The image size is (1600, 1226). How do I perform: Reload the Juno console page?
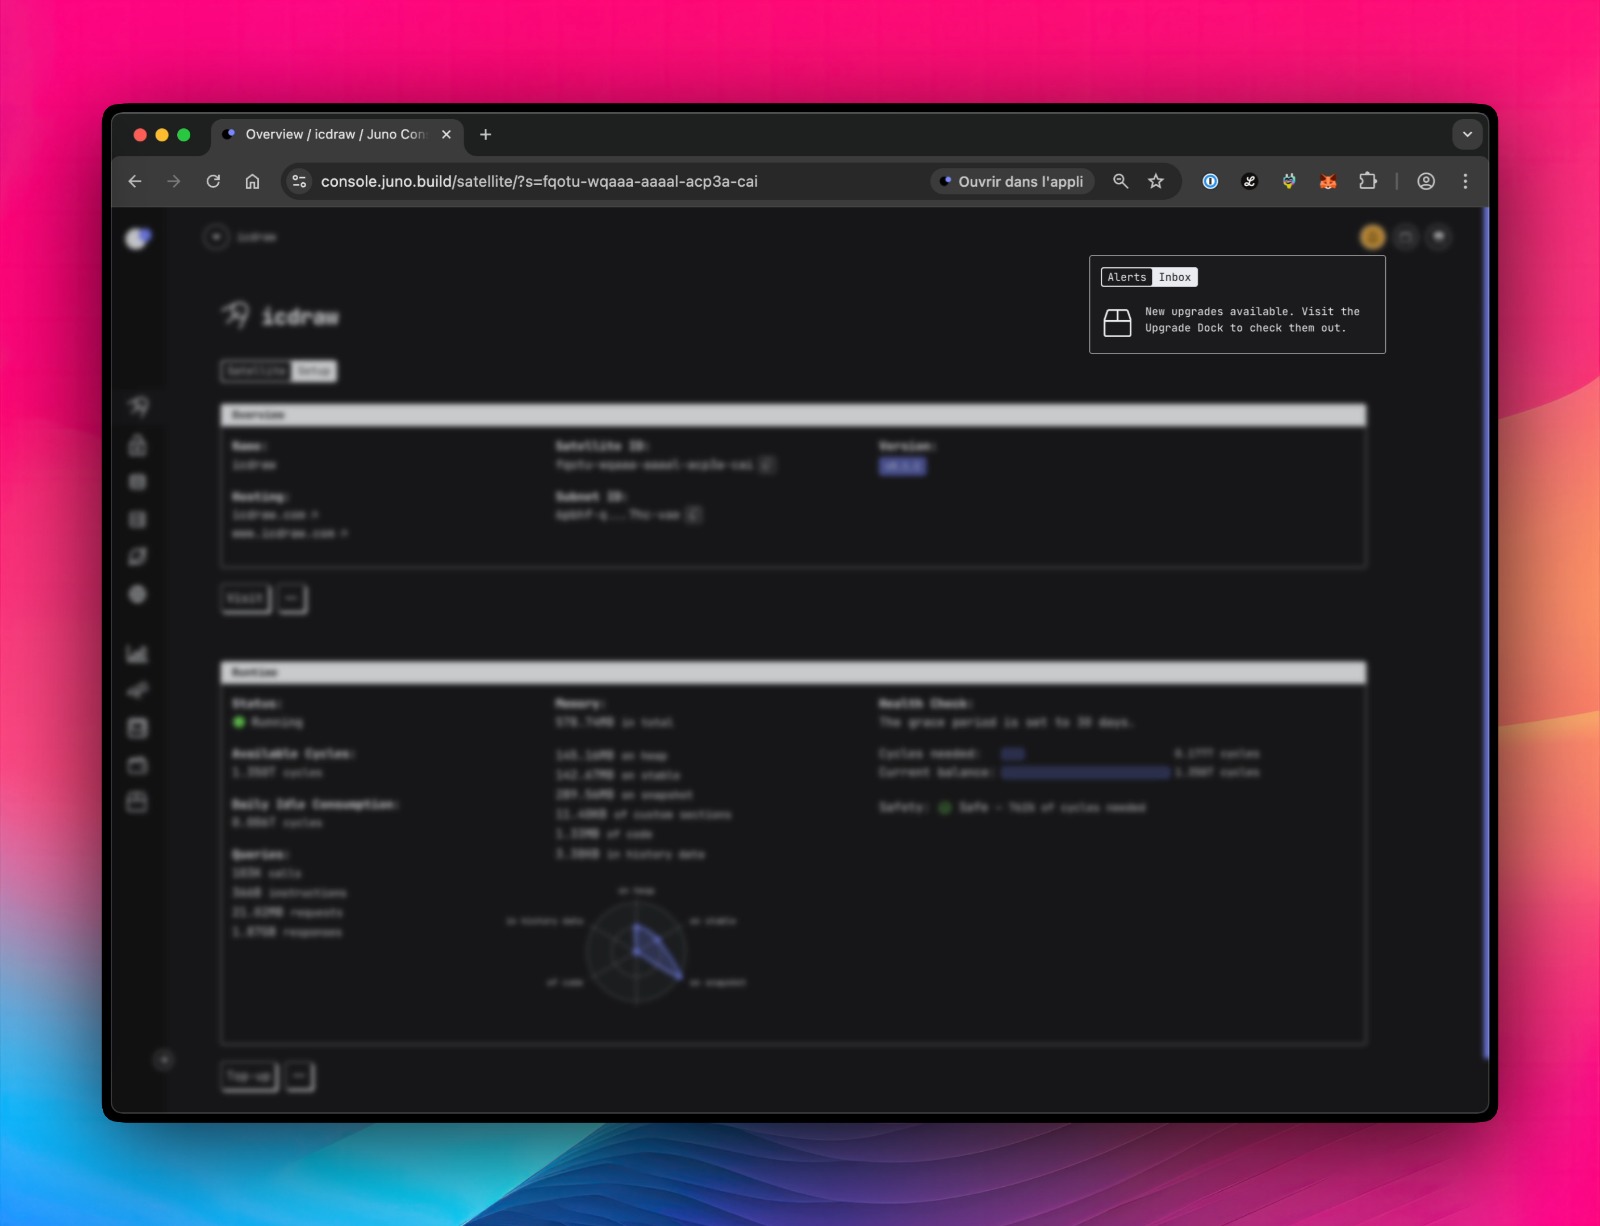click(x=213, y=181)
